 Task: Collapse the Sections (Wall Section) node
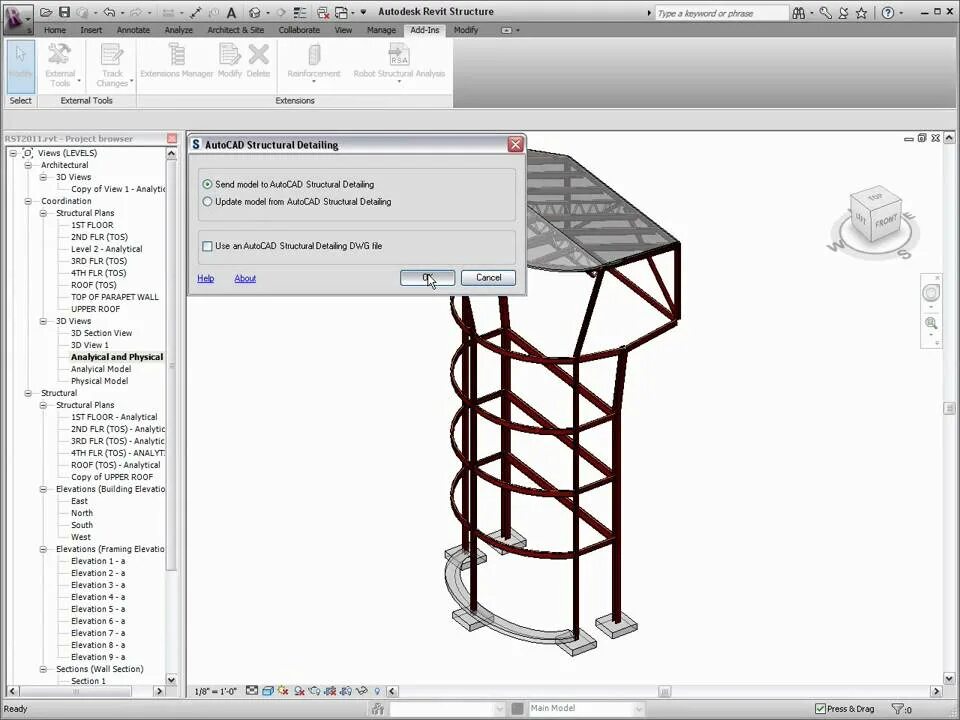43,669
